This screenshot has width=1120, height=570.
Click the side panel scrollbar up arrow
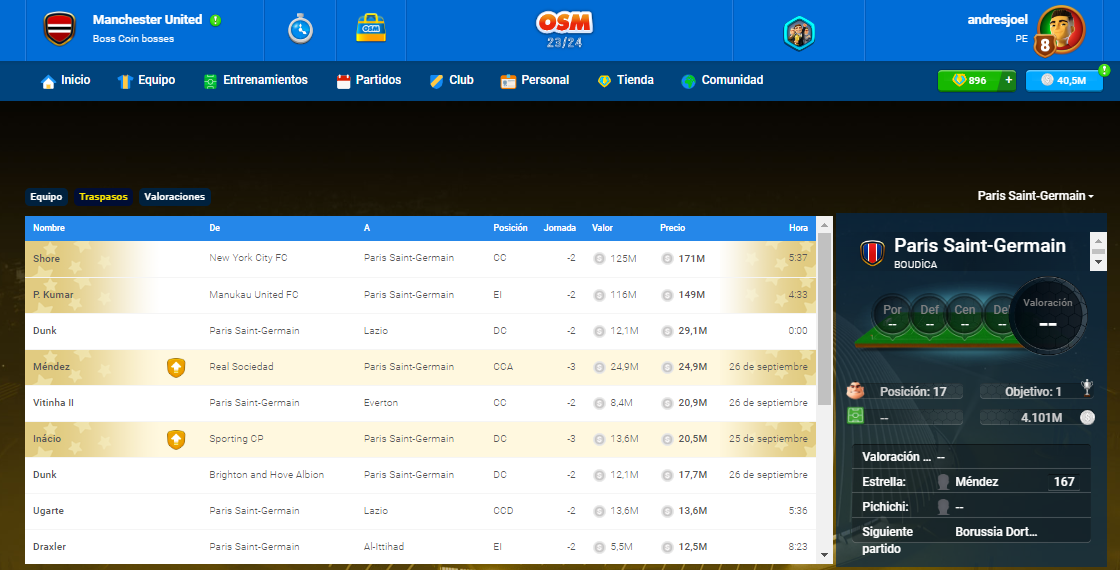coord(1099,241)
